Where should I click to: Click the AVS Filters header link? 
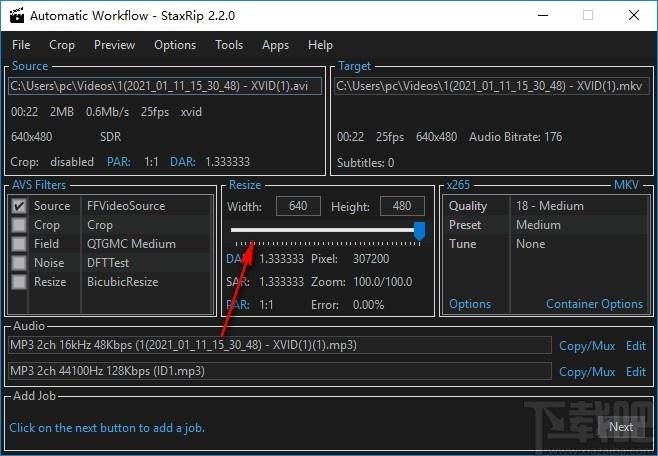[39, 185]
